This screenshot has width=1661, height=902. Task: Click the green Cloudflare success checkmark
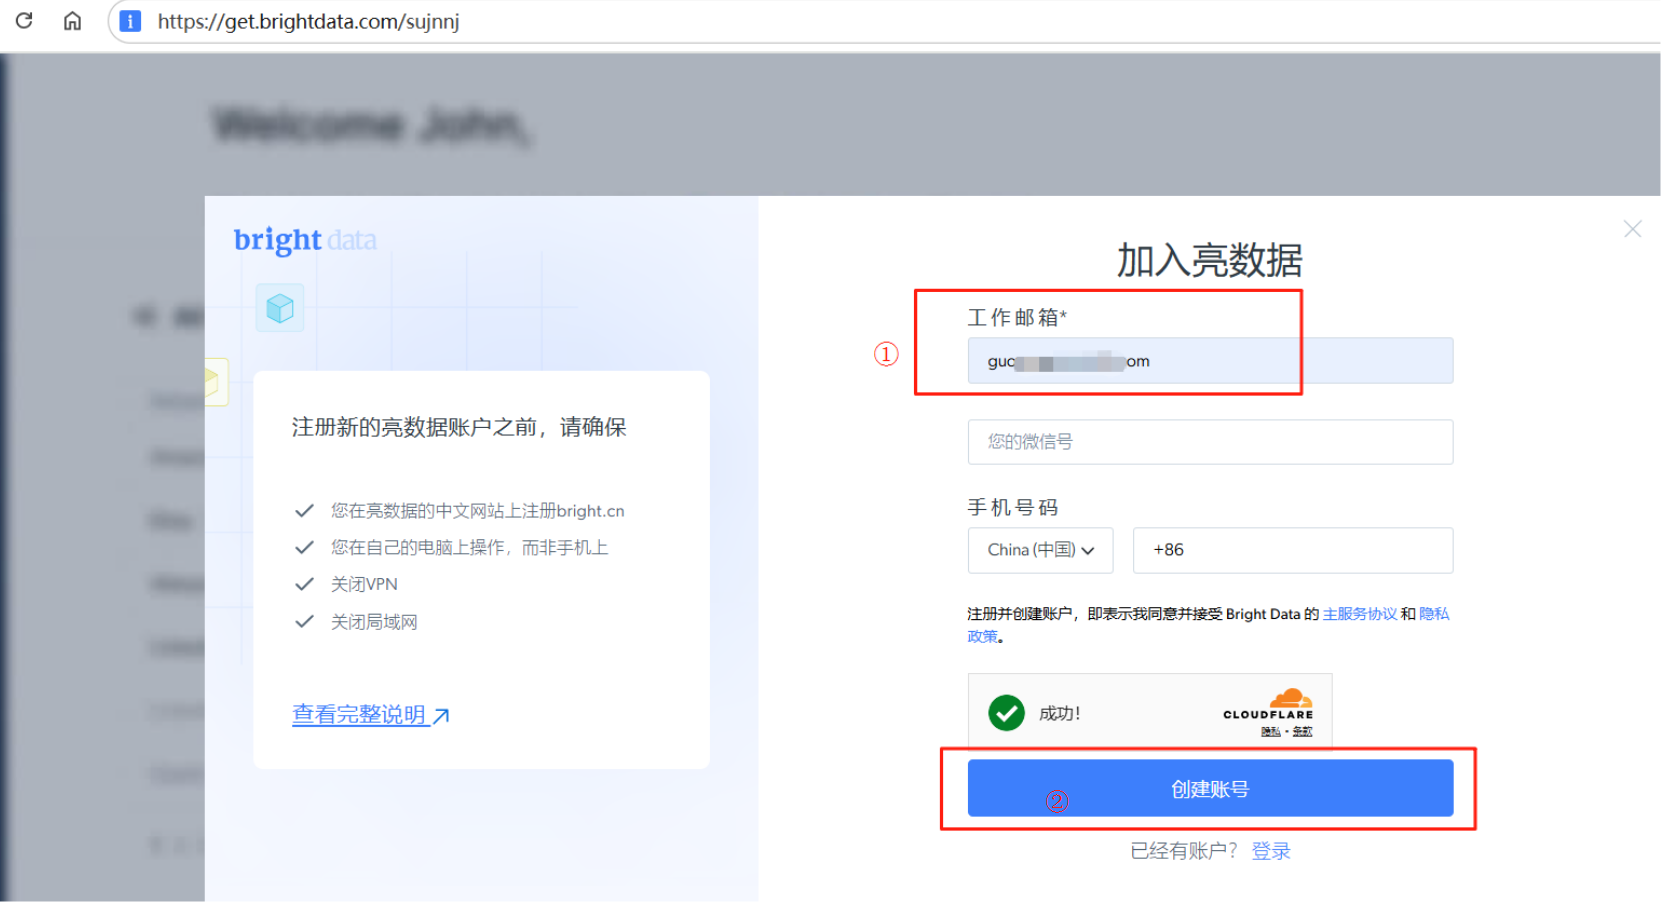(1006, 713)
